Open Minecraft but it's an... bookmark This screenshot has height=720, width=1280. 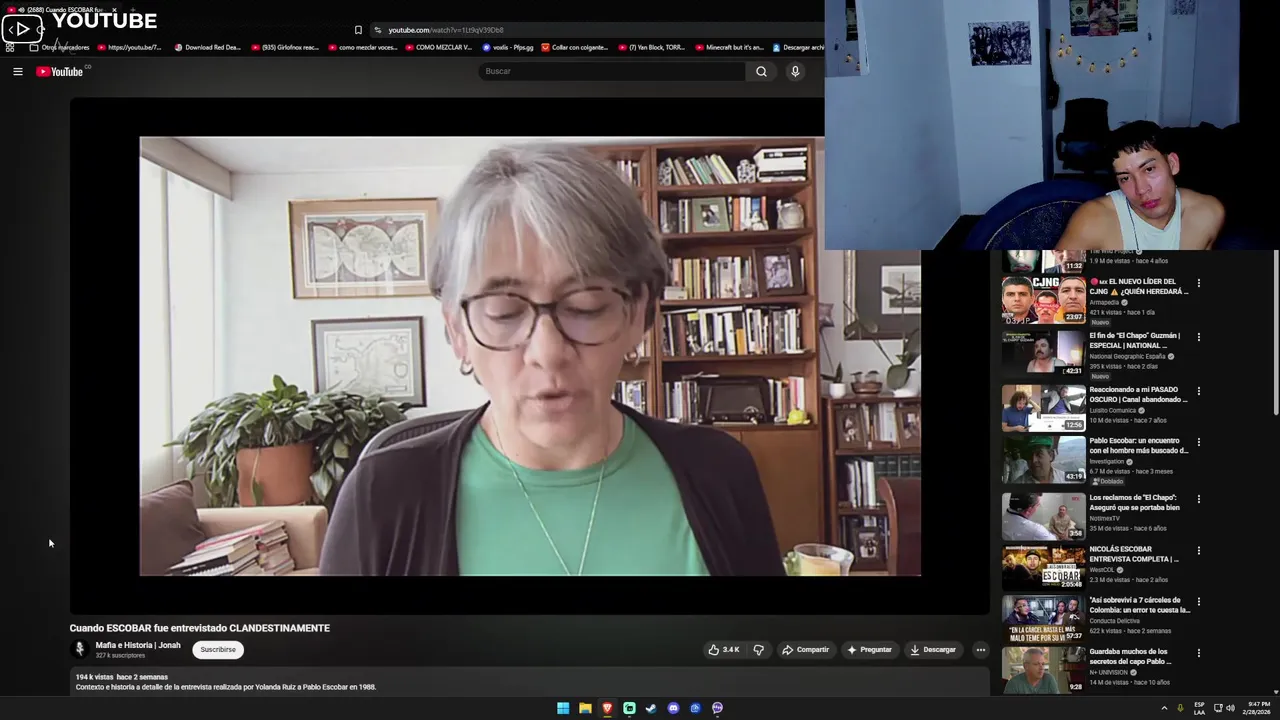(x=729, y=47)
